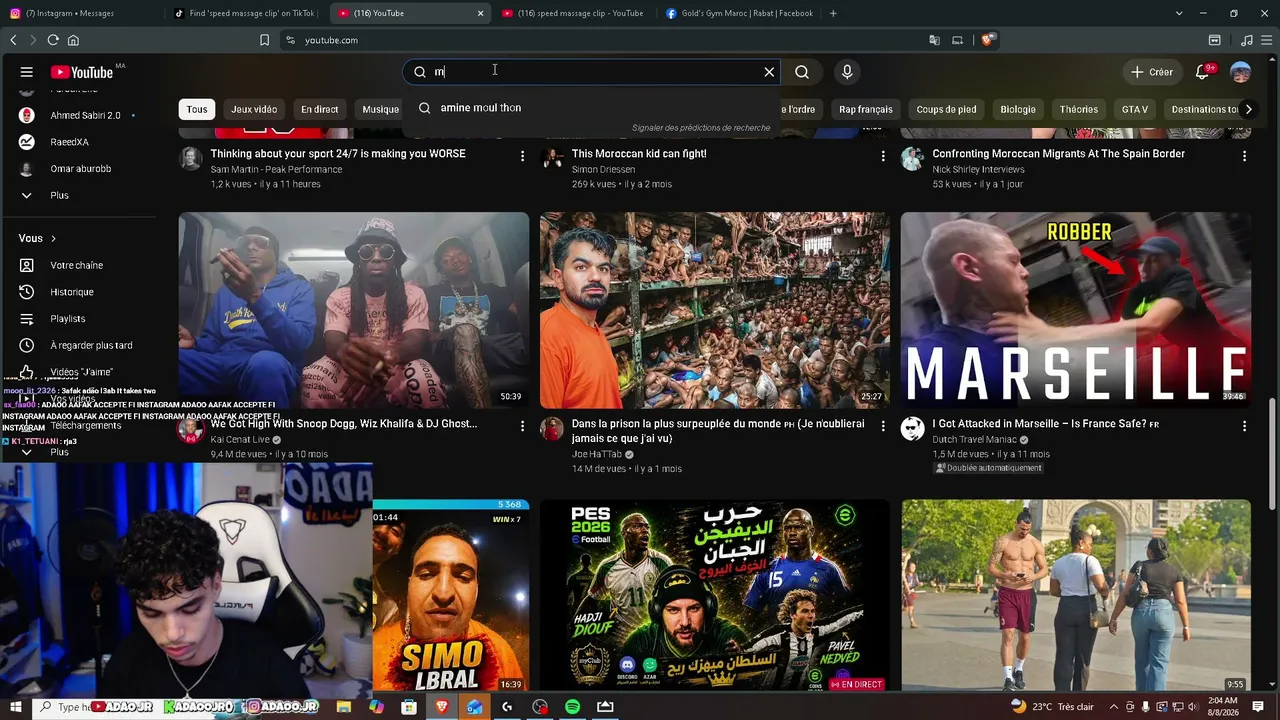
Task: Open the YouTube guide hamburger menu
Action: [27, 72]
